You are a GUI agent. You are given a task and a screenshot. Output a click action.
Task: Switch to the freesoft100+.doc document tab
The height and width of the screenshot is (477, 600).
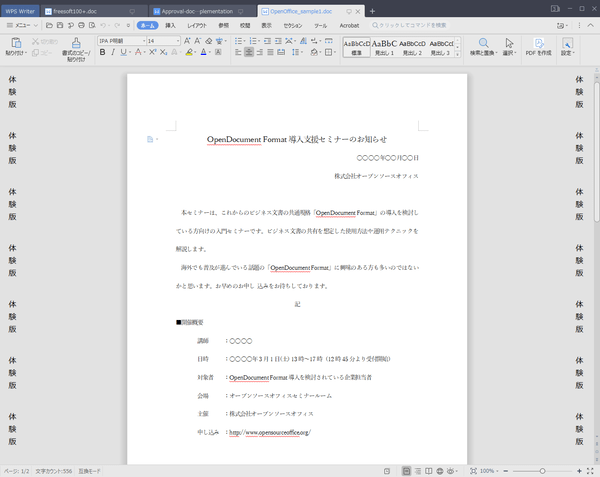(x=82, y=10)
